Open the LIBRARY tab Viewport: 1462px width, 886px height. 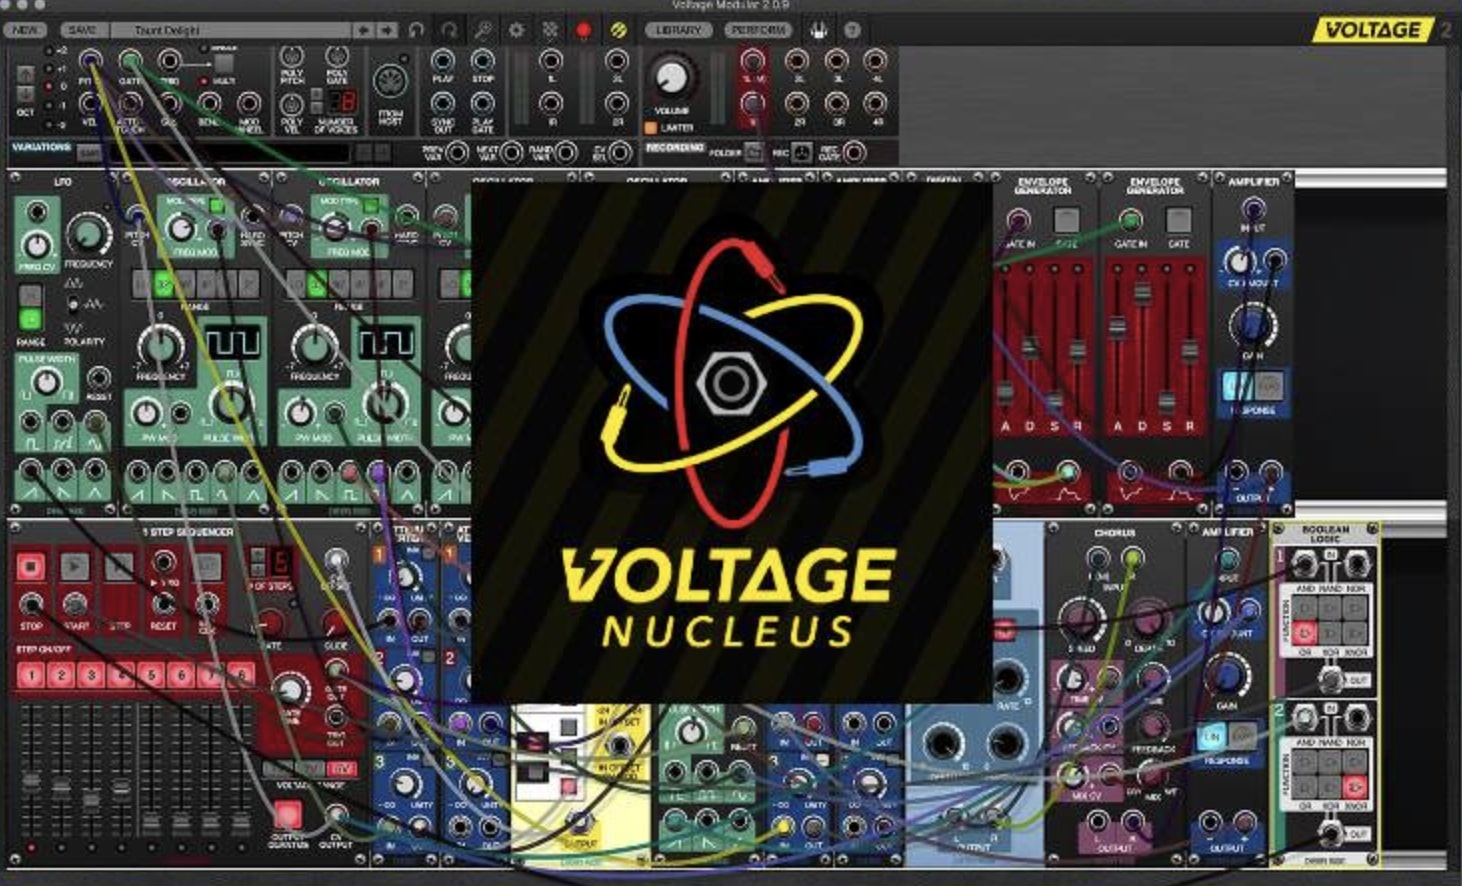coord(679,30)
